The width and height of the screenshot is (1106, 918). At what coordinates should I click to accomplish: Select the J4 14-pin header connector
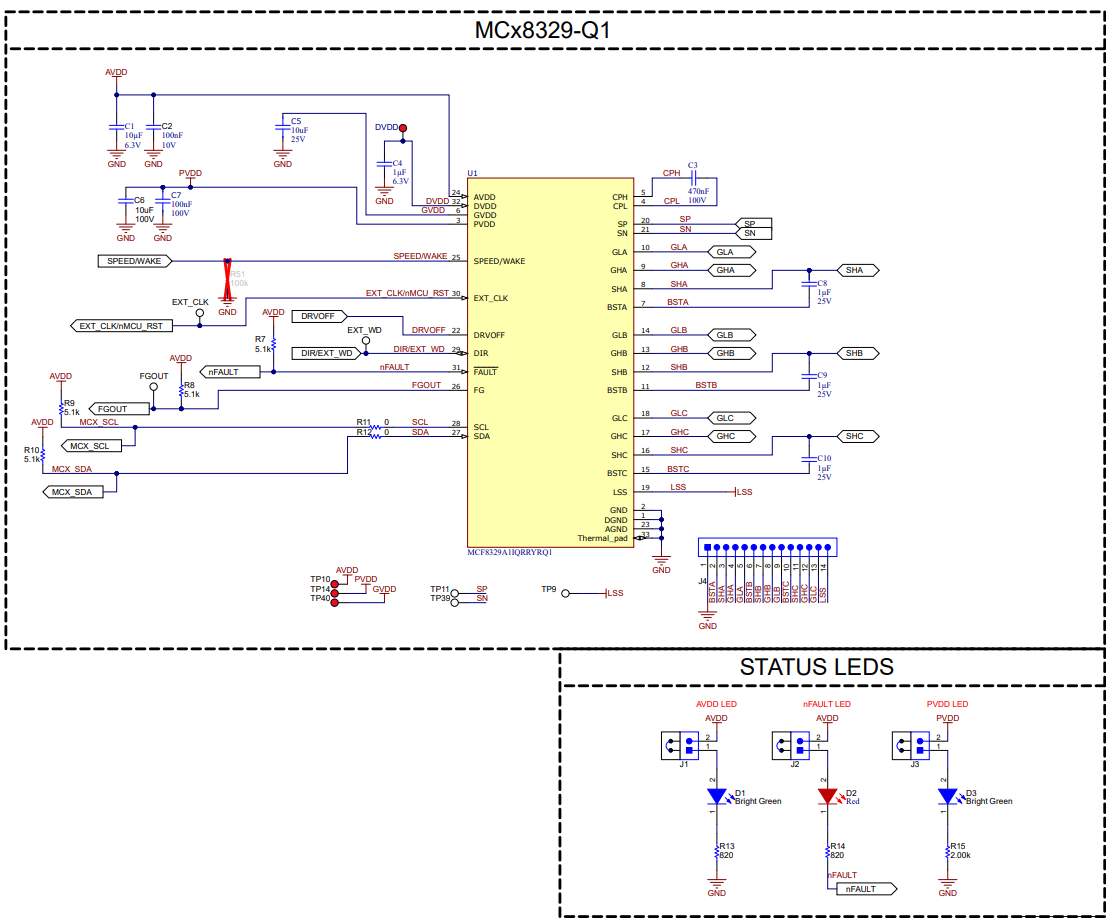768,548
